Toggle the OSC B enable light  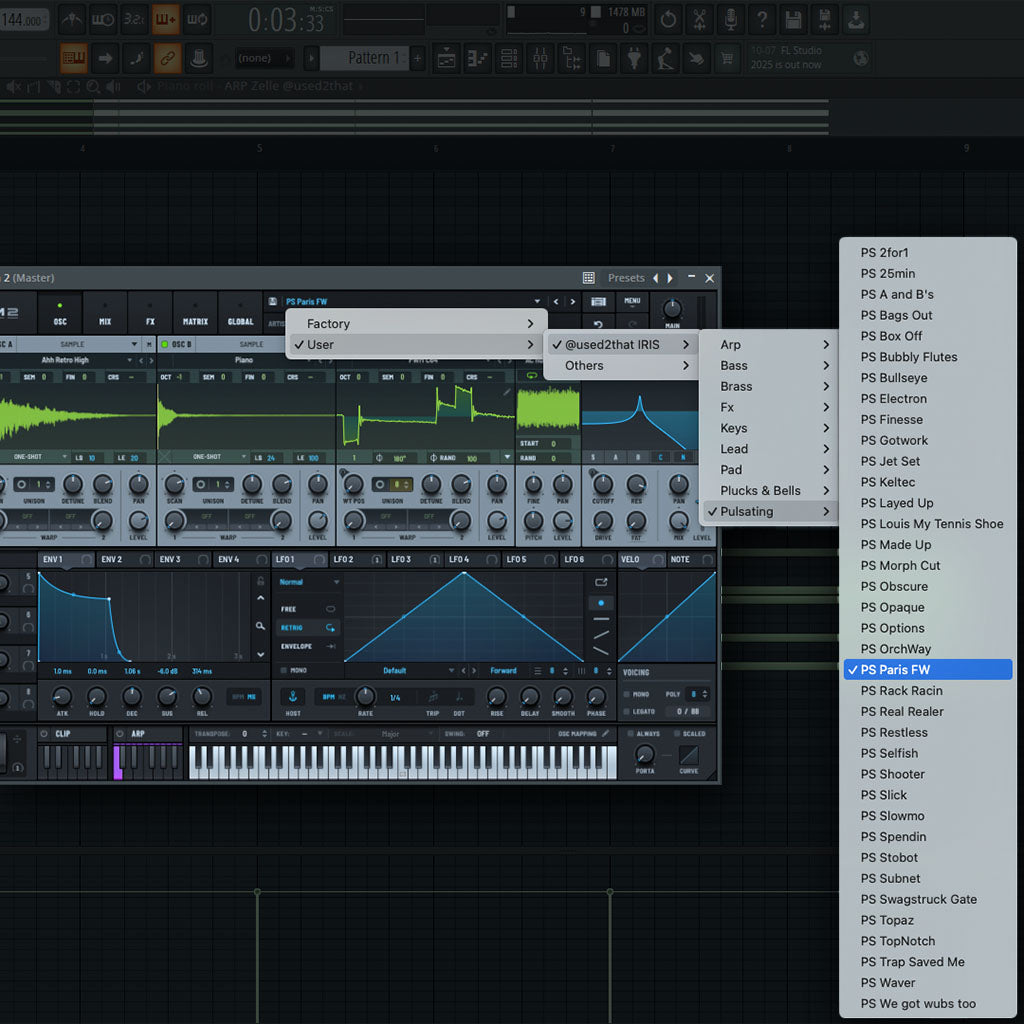165,344
